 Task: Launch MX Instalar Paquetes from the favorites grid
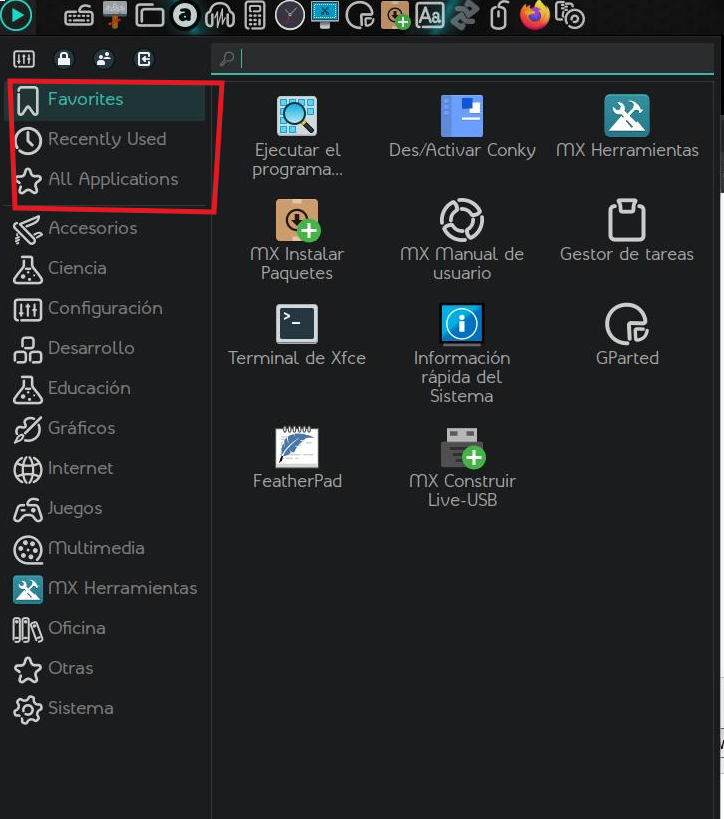297,241
